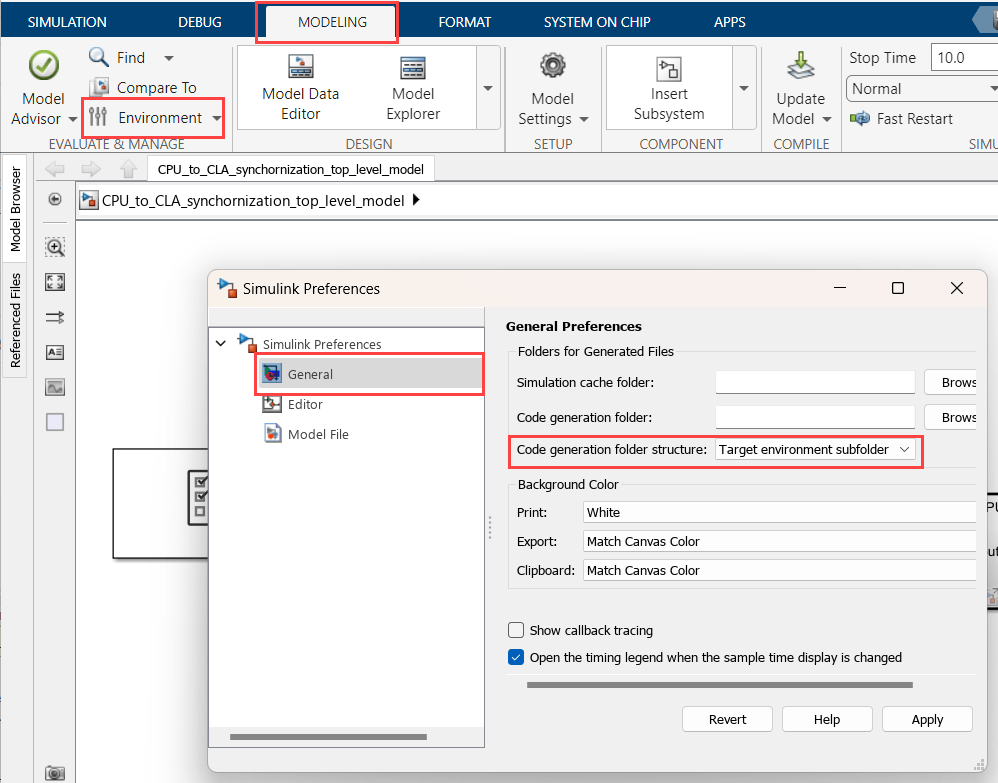This screenshot has width=998, height=783.
Task: Click the Update Model icon
Action: pyautogui.click(x=800, y=66)
